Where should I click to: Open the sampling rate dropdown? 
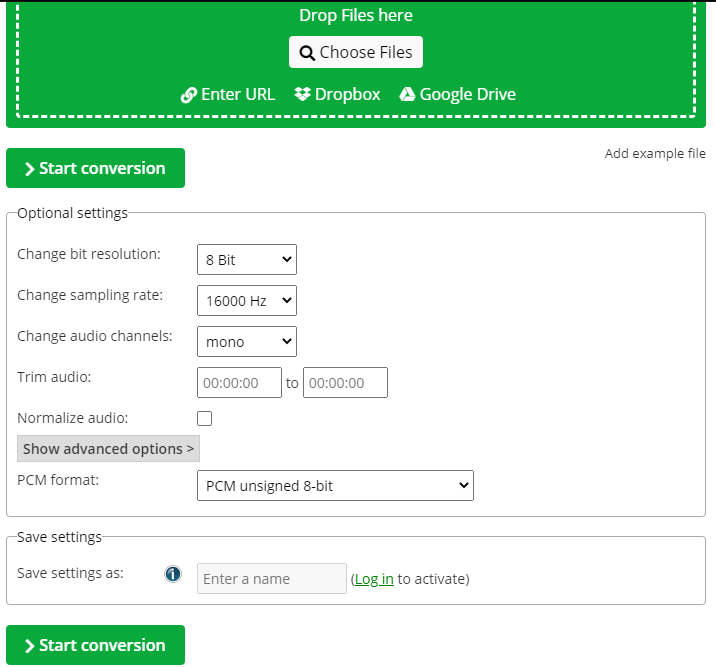247,301
